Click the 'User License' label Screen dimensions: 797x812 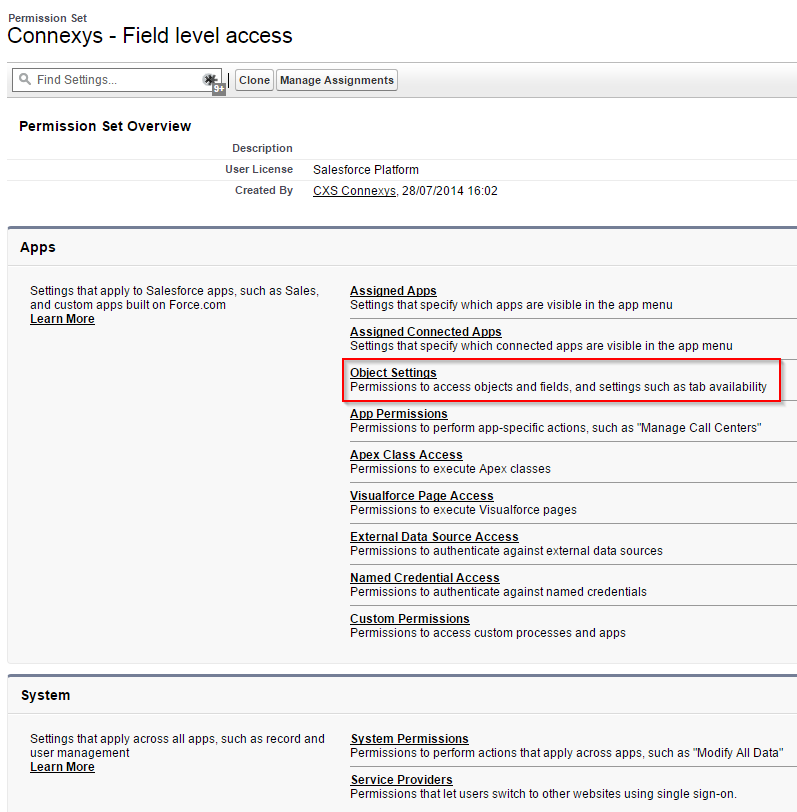259,169
